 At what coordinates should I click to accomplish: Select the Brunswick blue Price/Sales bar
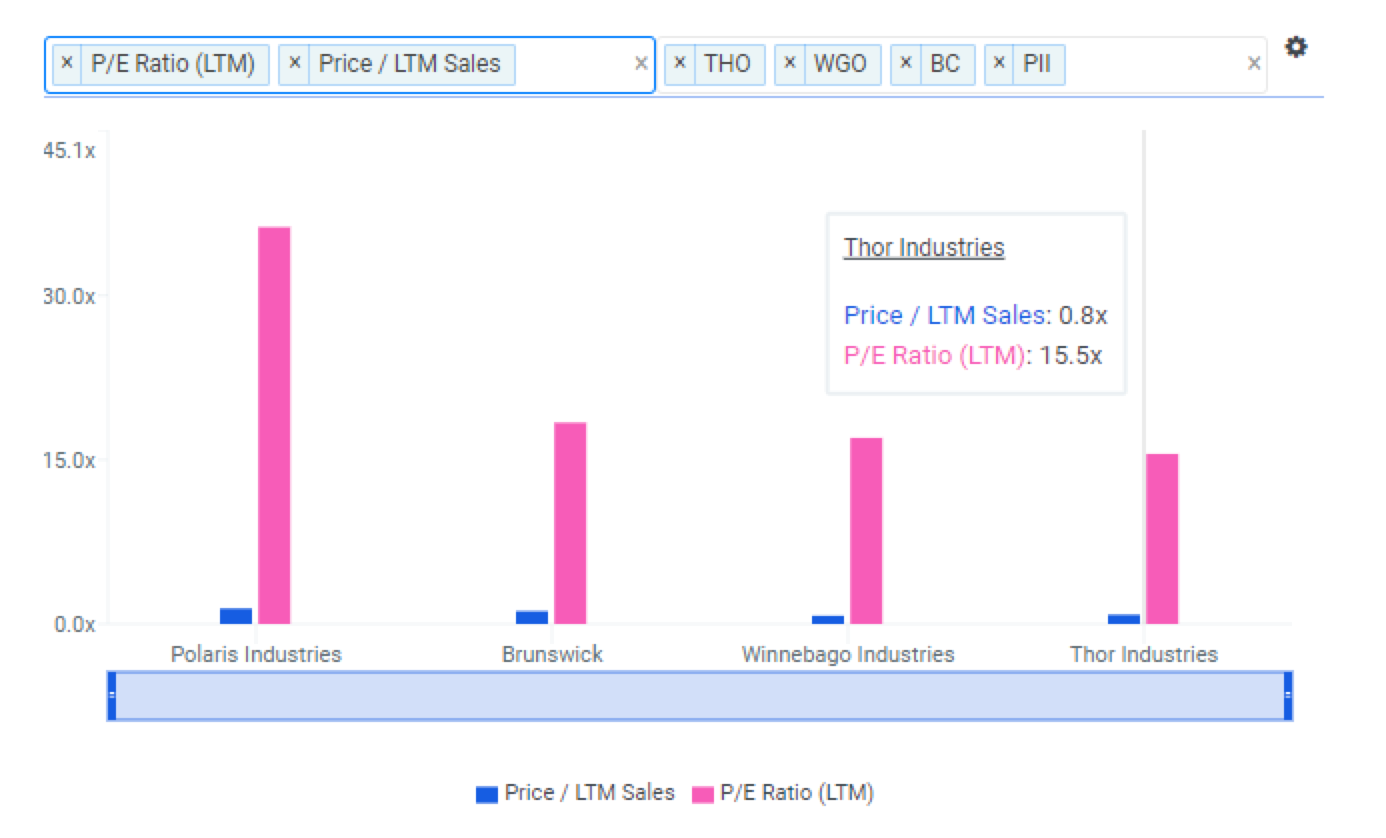[x=532, y=617]
